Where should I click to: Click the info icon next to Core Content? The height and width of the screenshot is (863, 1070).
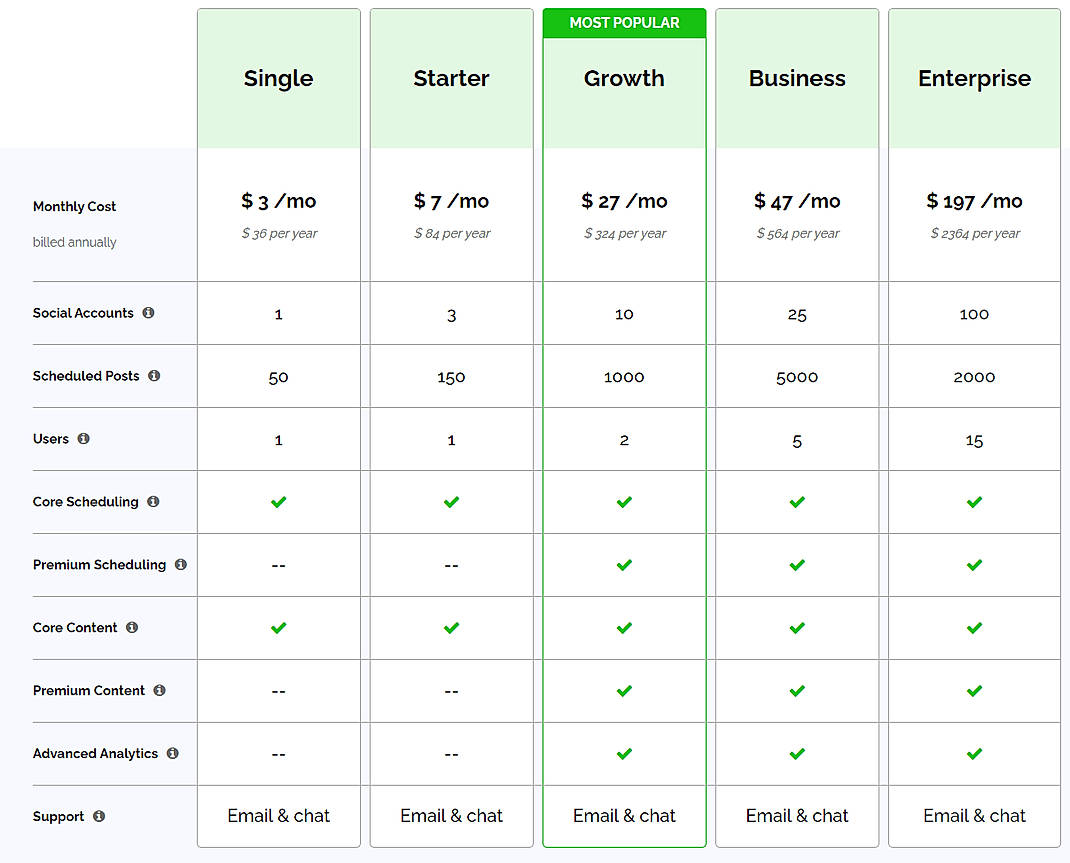131,628
